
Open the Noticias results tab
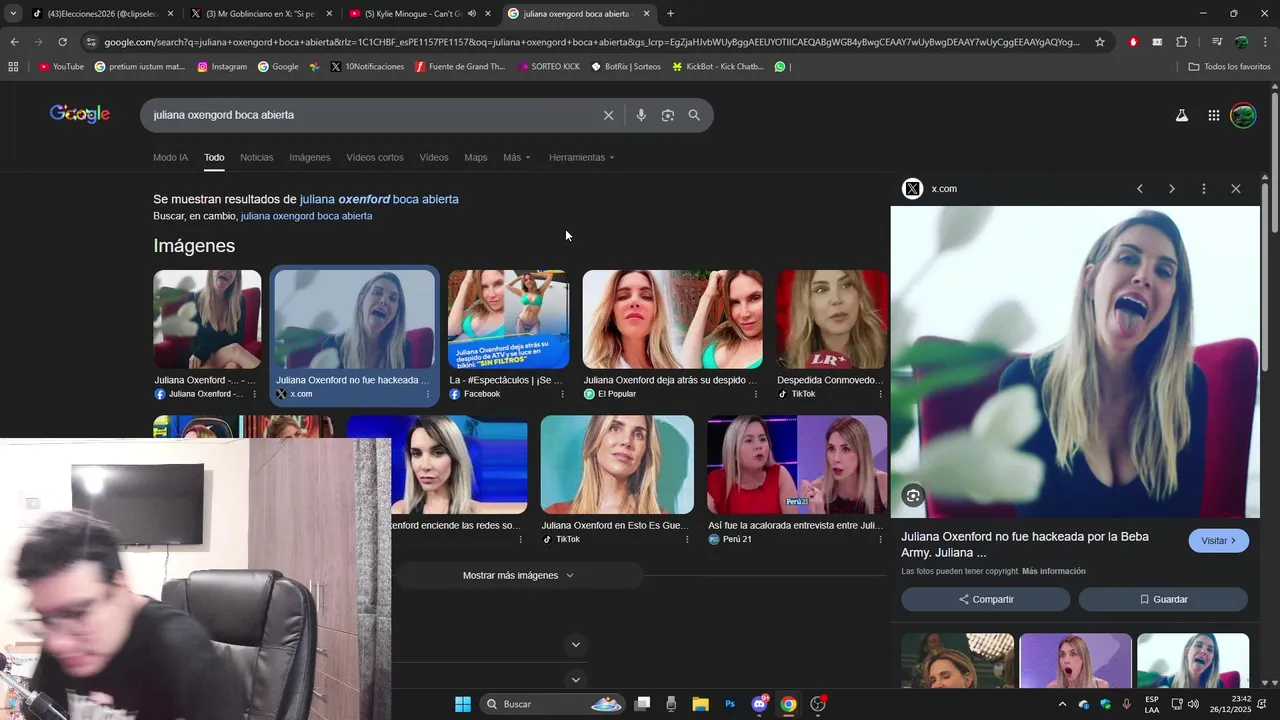(x=256, y=158)
